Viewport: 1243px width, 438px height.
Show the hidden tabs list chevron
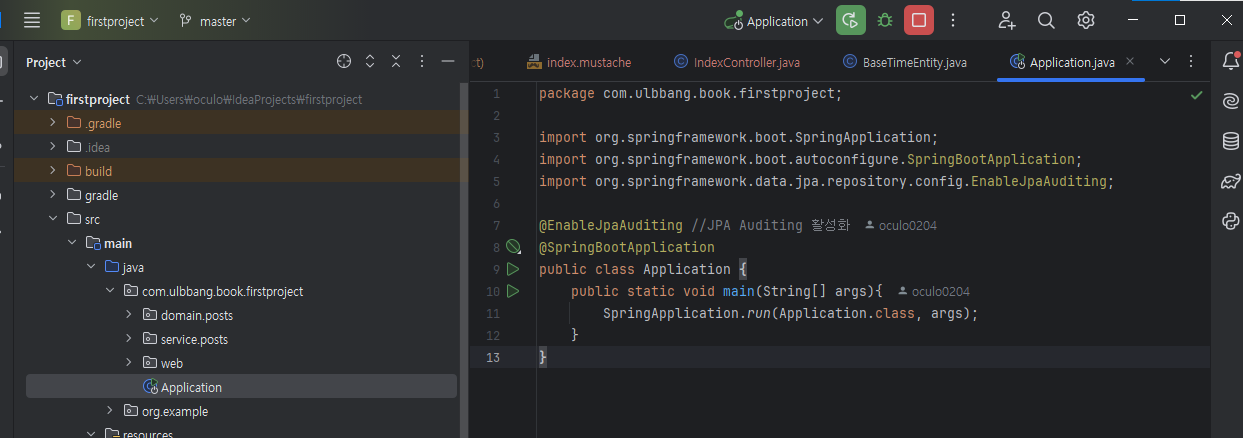click(x=1165, y=62)
